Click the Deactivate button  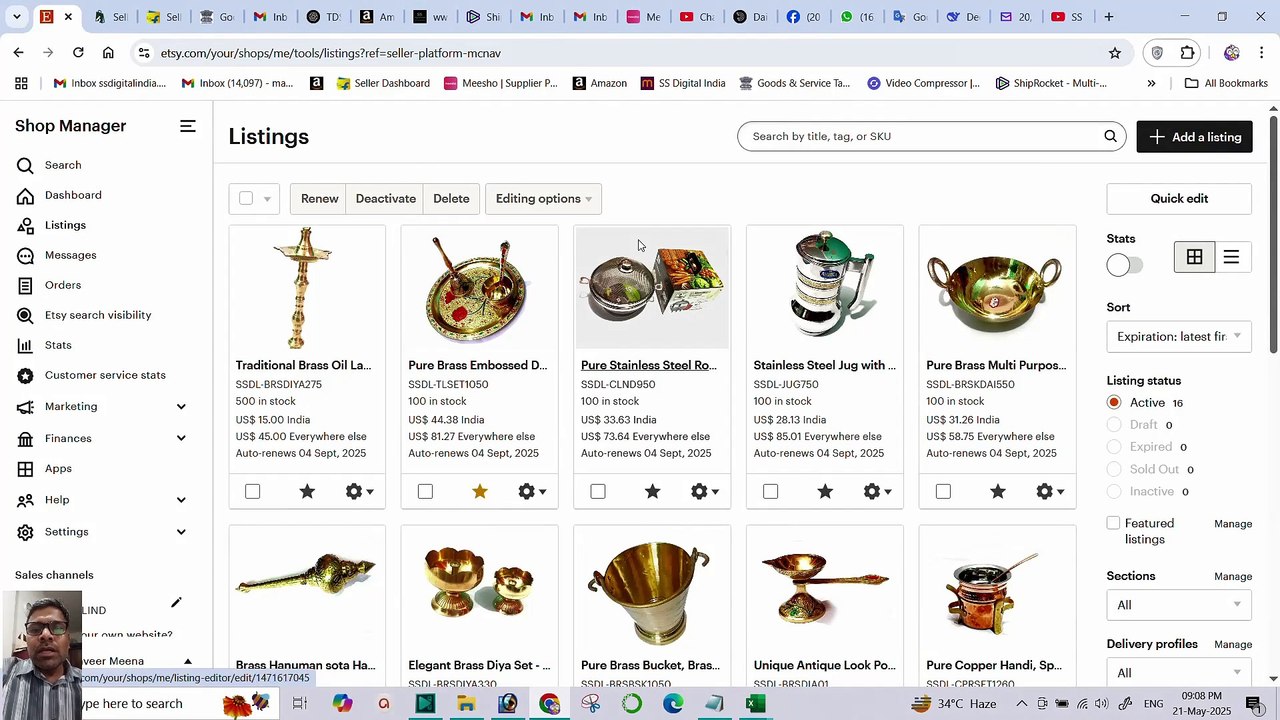click(385, 198)
